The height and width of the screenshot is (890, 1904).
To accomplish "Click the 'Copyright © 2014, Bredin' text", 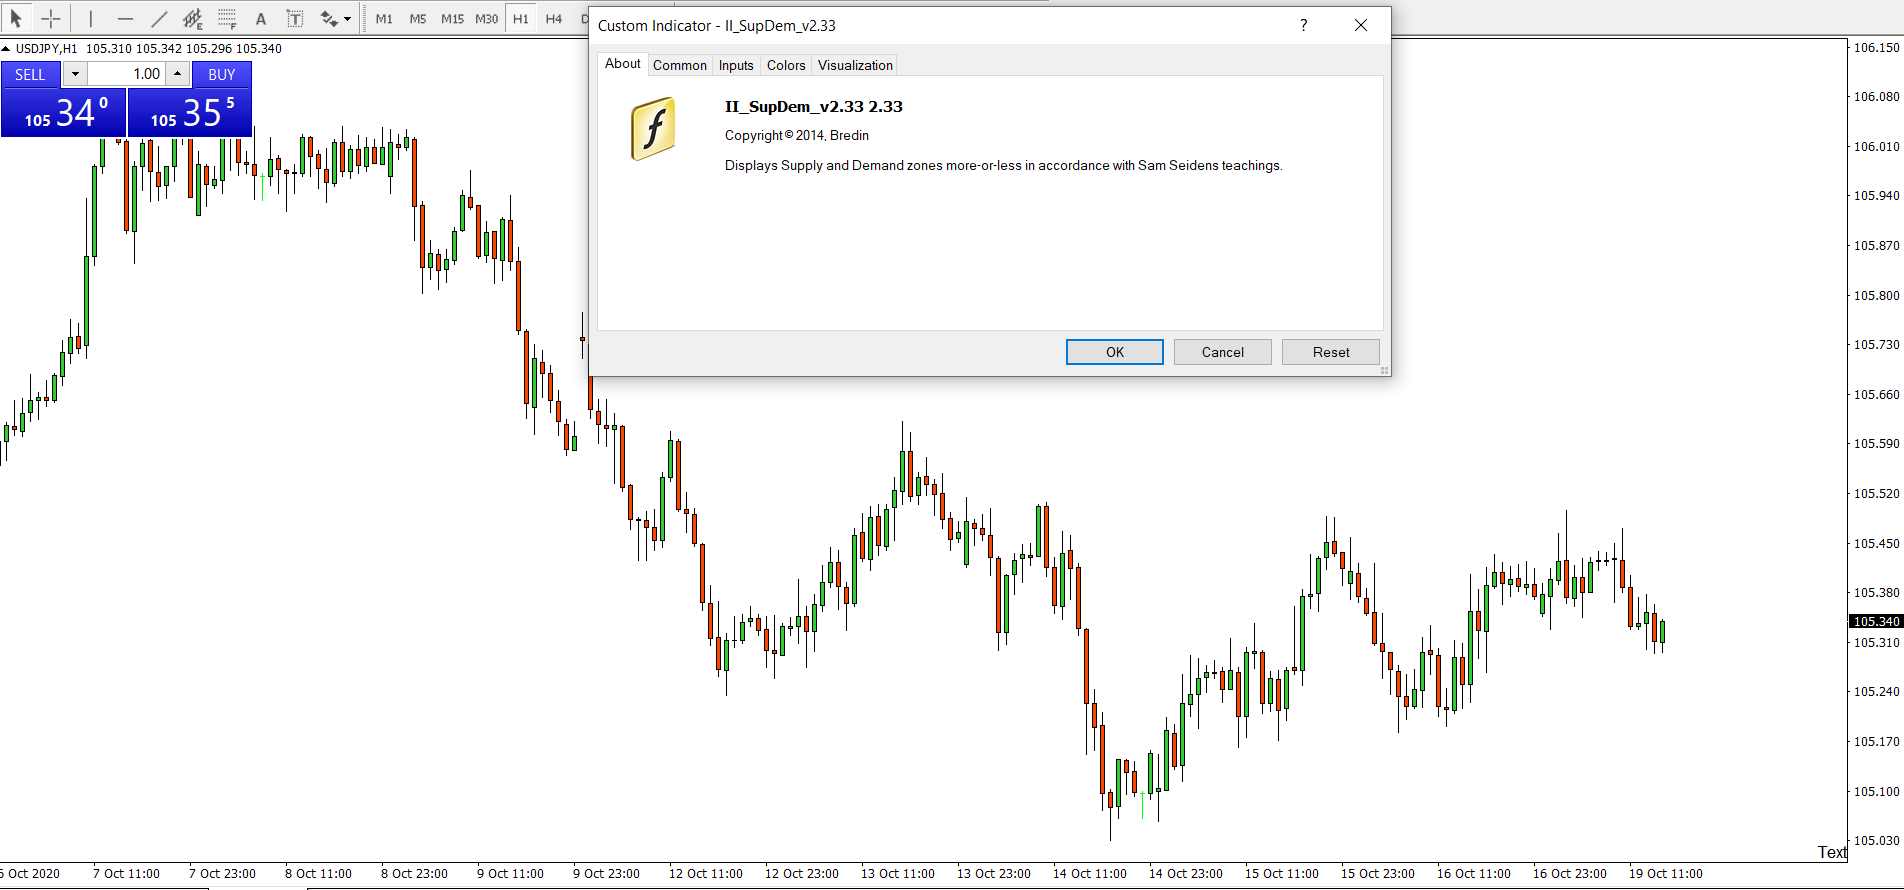I will click(x=797, y=135).
